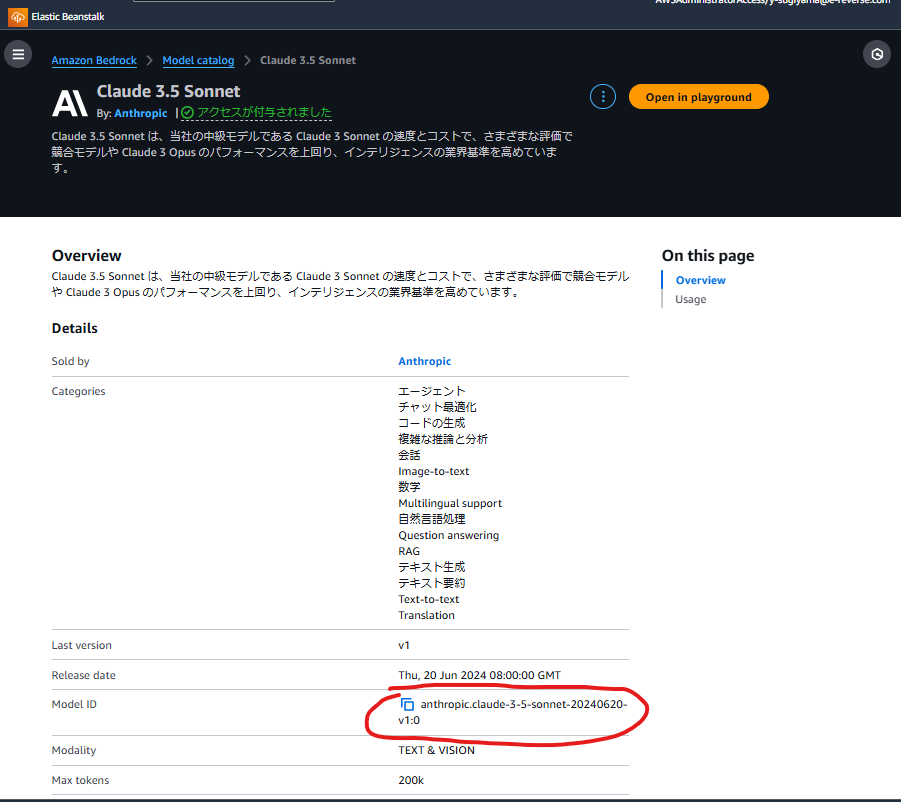The height and width of the screenshot is (802, 901).
Task: Go to Amazon Bedrock breadcrumb
Action: pos(94,60)
